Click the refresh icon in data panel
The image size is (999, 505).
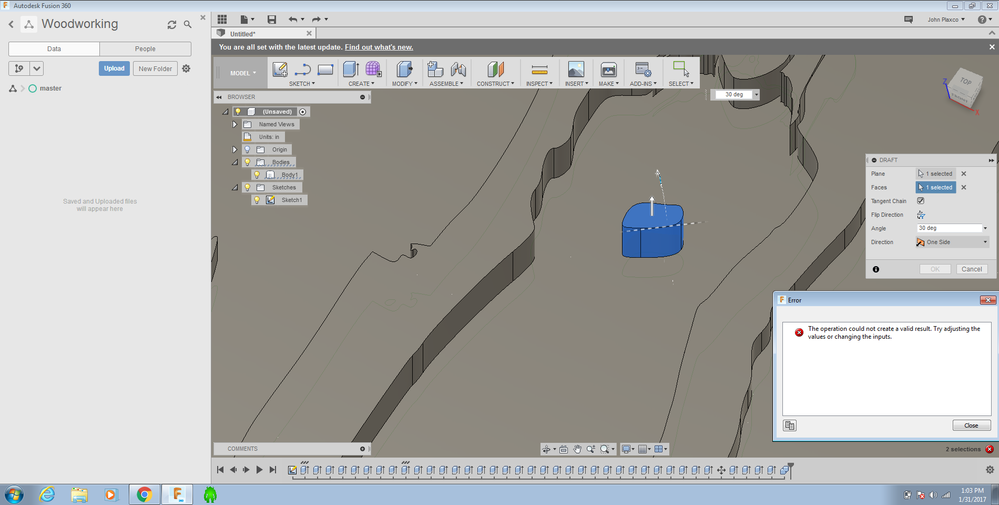171,25
